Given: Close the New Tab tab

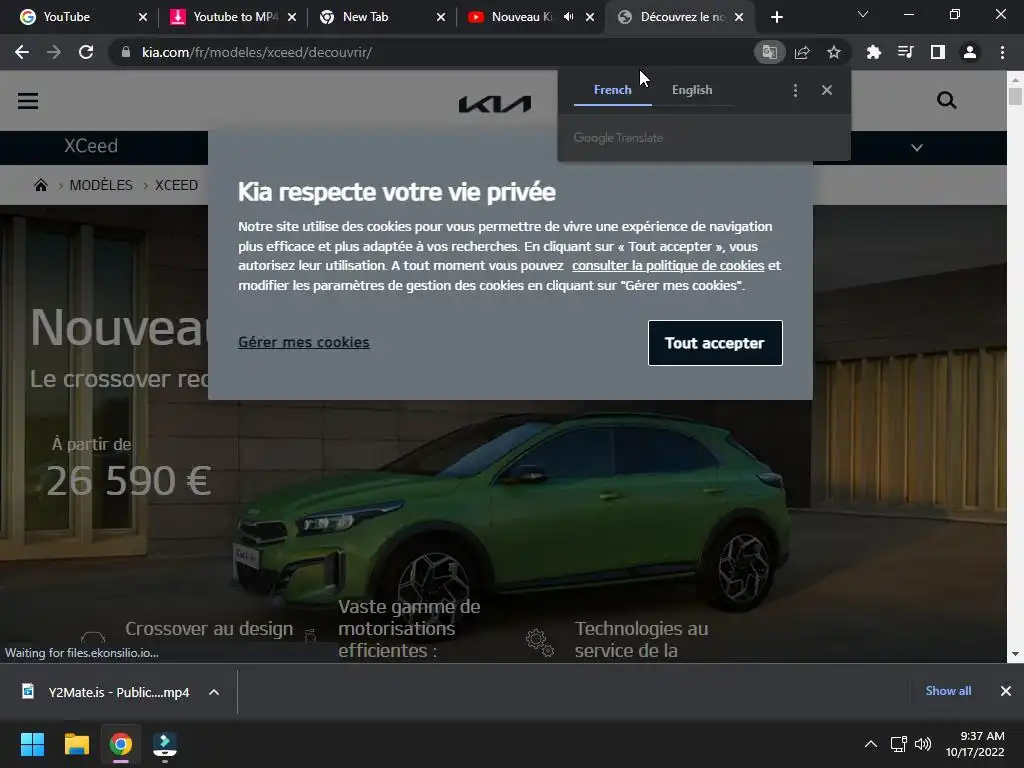Looking at the screenshot, I should [441, 17].
